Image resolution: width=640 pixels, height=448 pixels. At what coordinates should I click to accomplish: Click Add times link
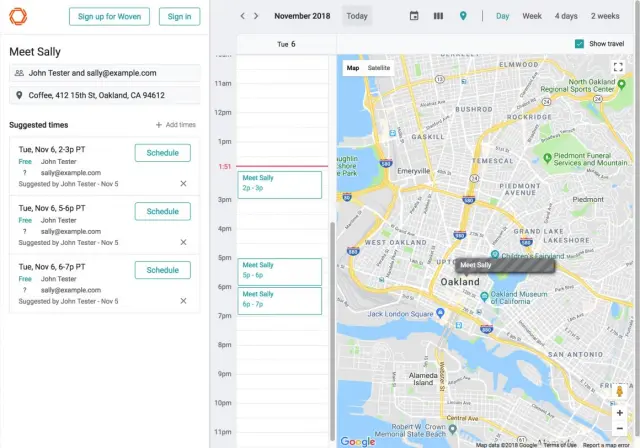coord(175,125)
